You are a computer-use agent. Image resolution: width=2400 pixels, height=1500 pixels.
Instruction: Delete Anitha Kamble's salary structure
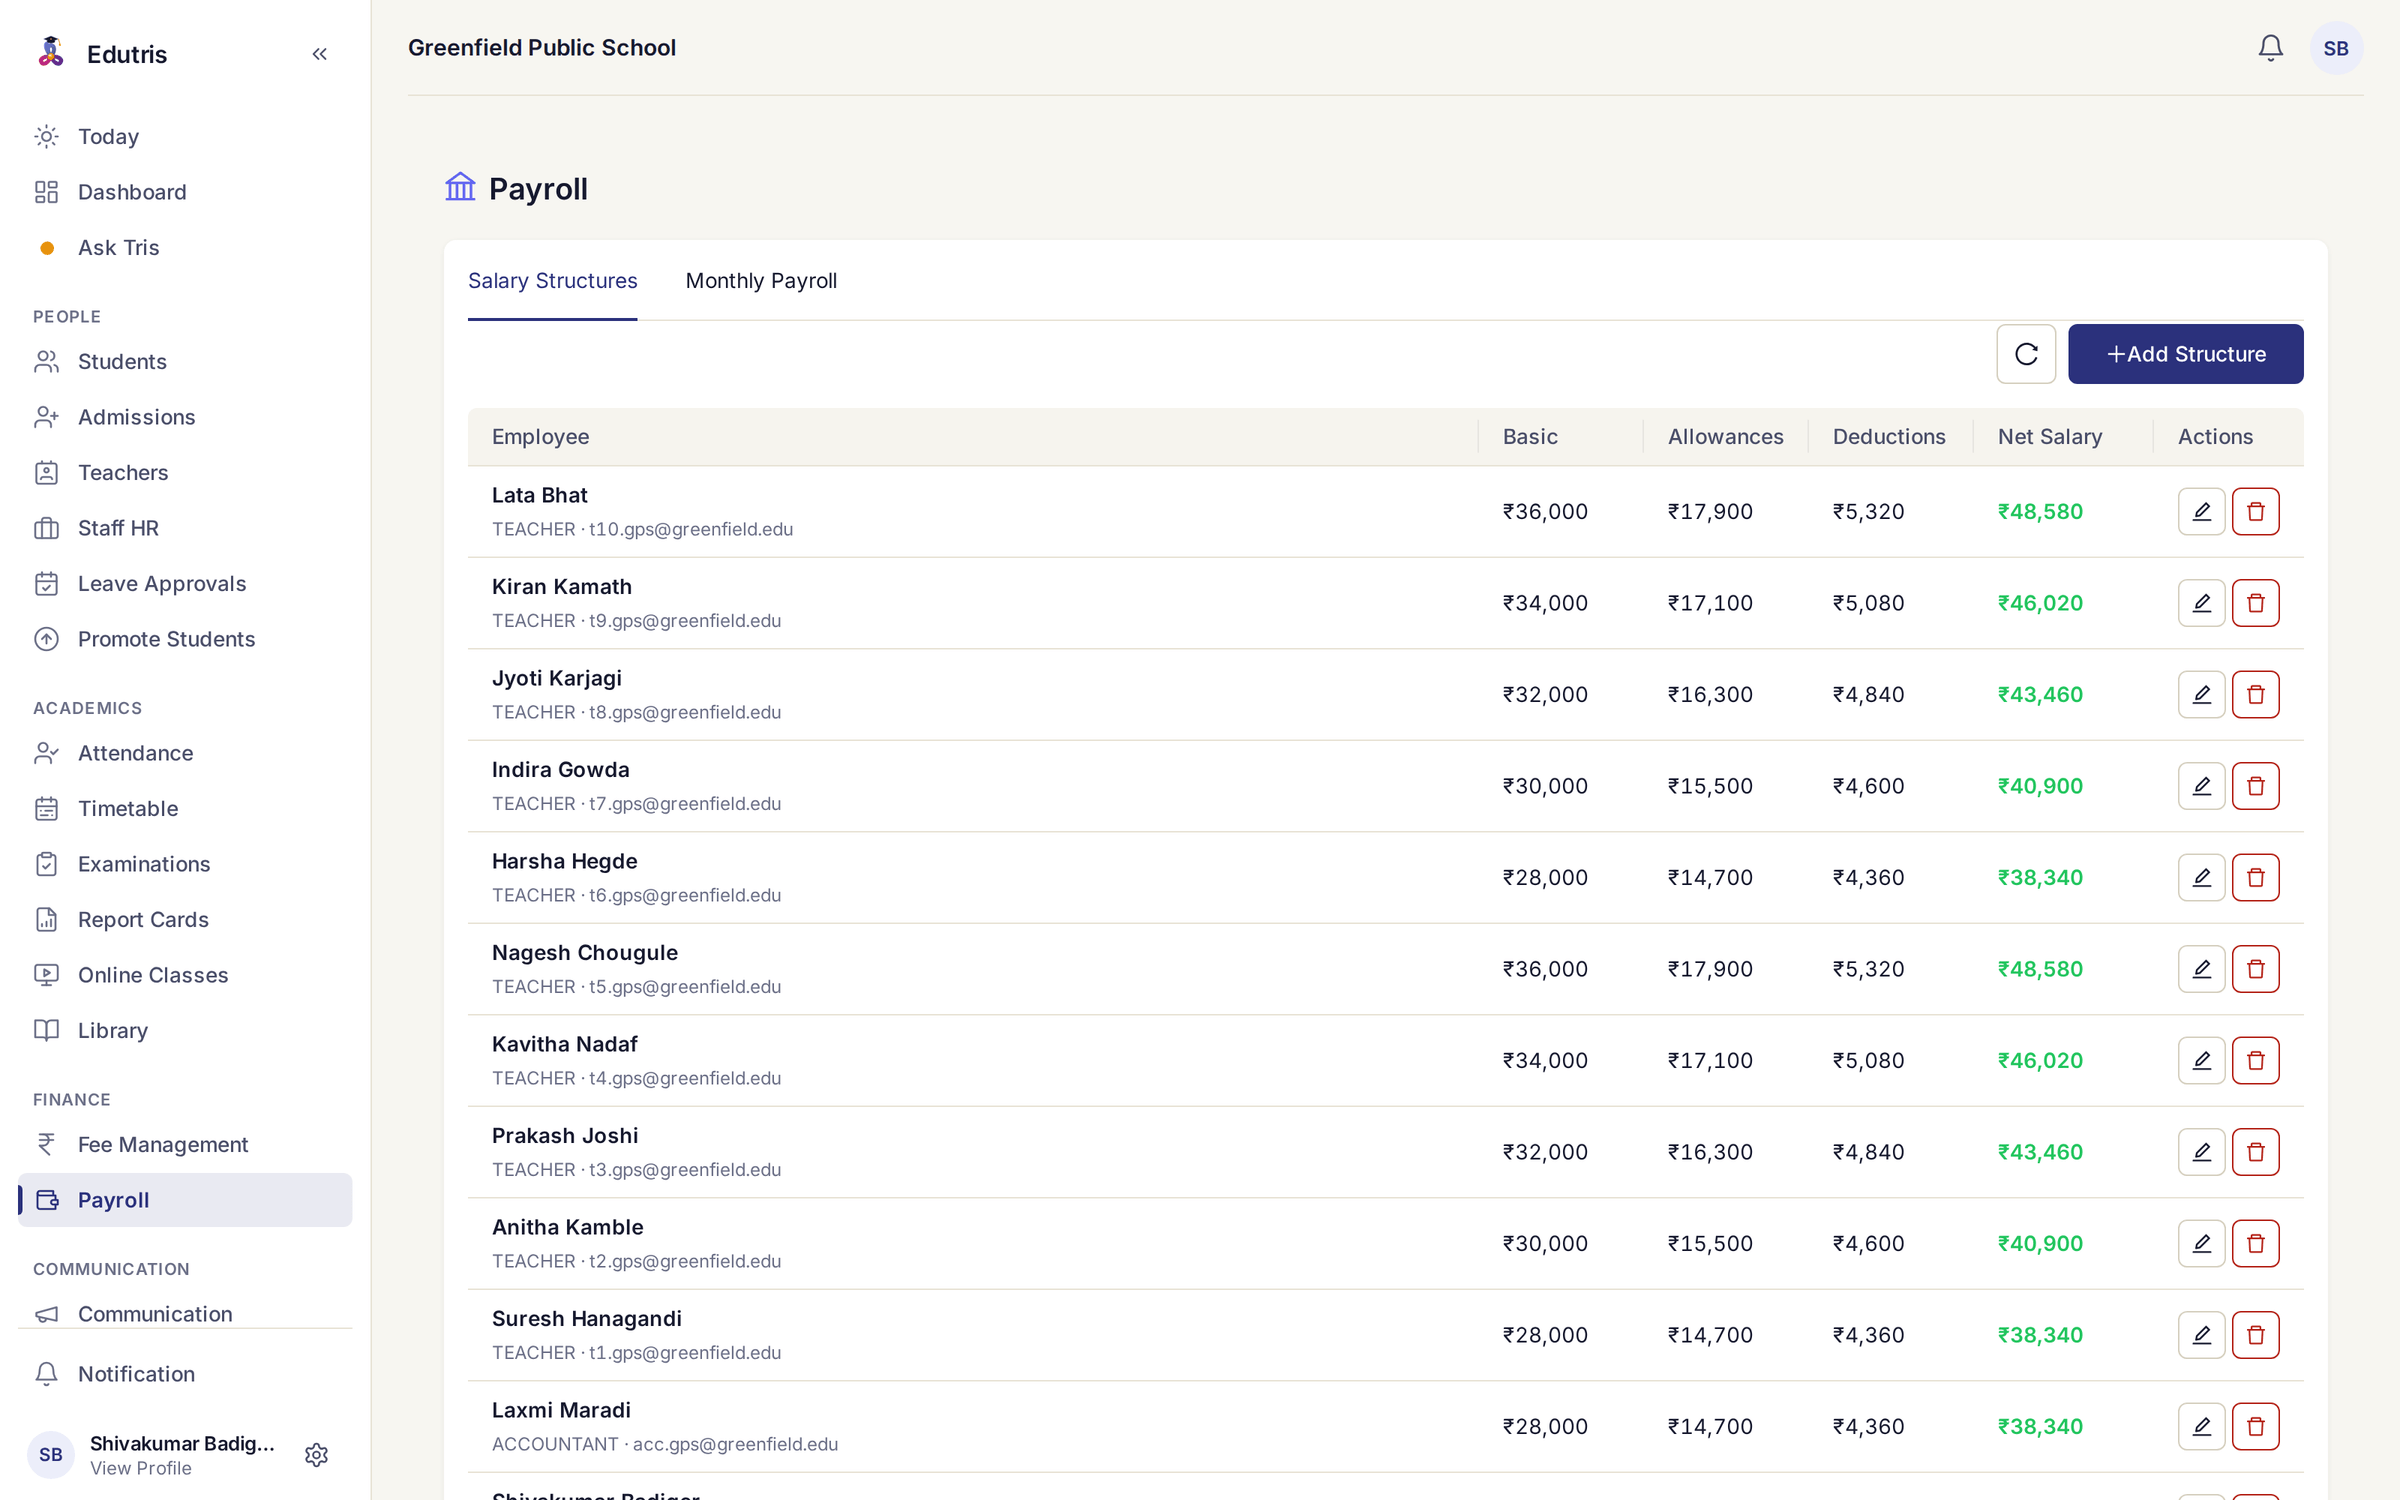pos(2255,1244)
